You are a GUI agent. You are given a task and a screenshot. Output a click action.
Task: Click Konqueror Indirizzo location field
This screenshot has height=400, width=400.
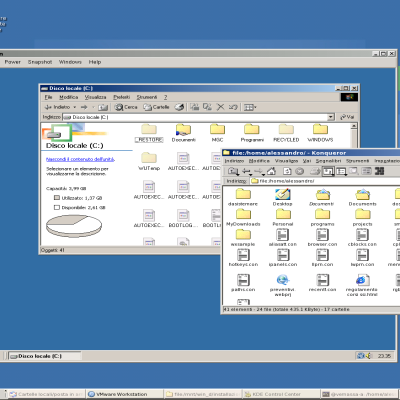point(325,181)
